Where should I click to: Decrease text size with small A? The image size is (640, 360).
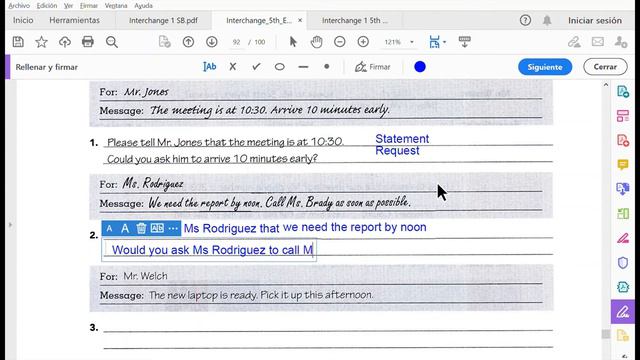point(109,229)
